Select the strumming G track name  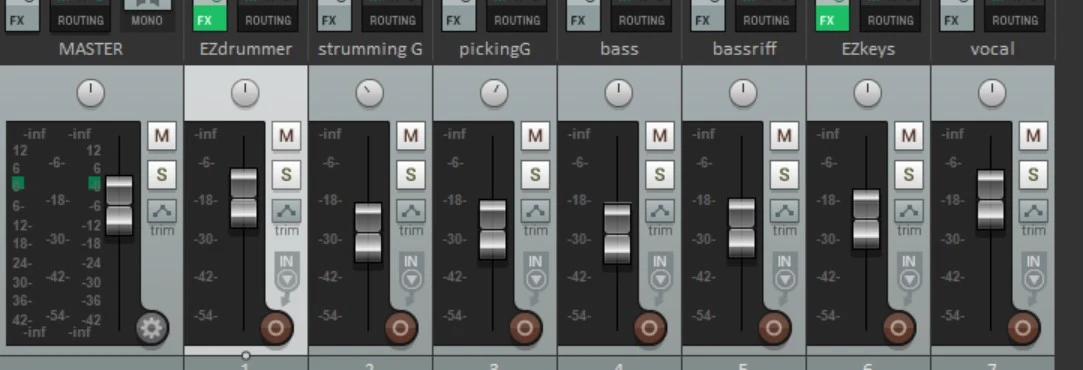click(370, 49)
